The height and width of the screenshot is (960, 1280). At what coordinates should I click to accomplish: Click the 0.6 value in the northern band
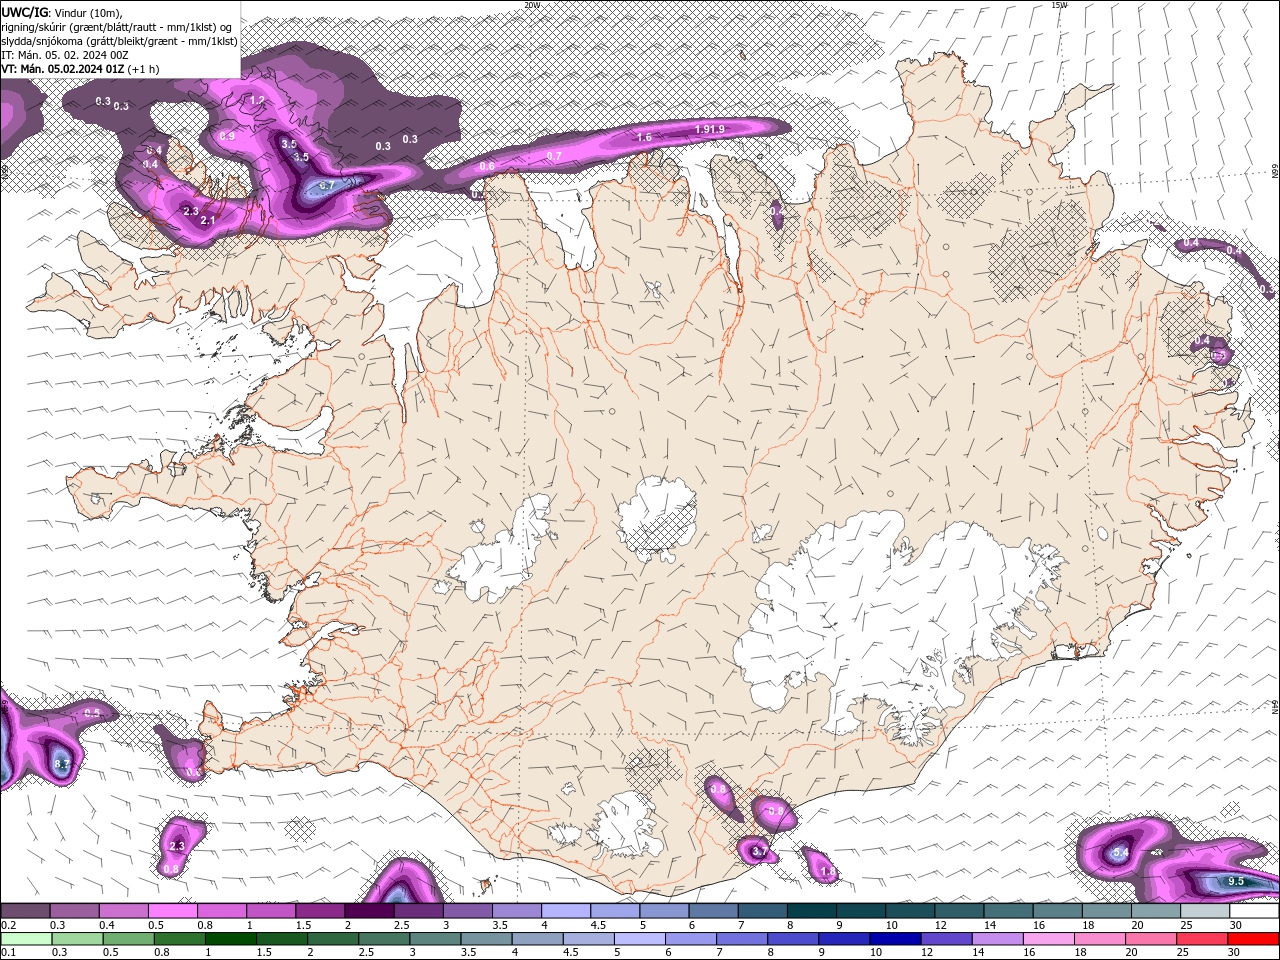(x=487, y=166)
